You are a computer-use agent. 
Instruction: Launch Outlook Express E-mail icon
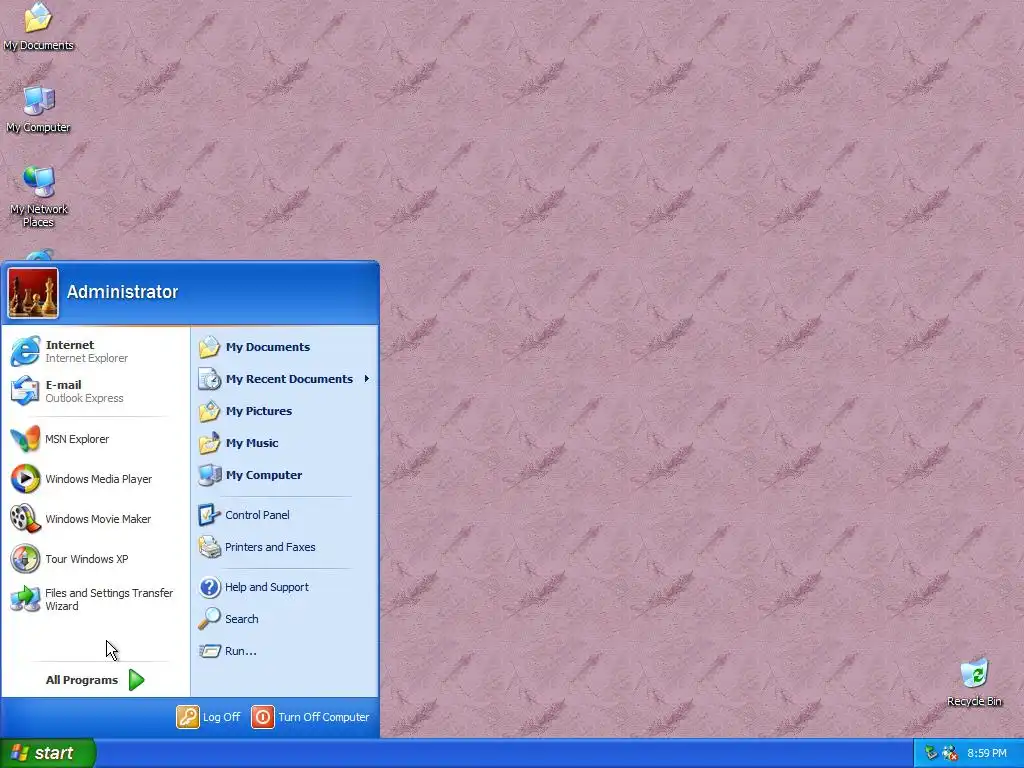point(25,391)
